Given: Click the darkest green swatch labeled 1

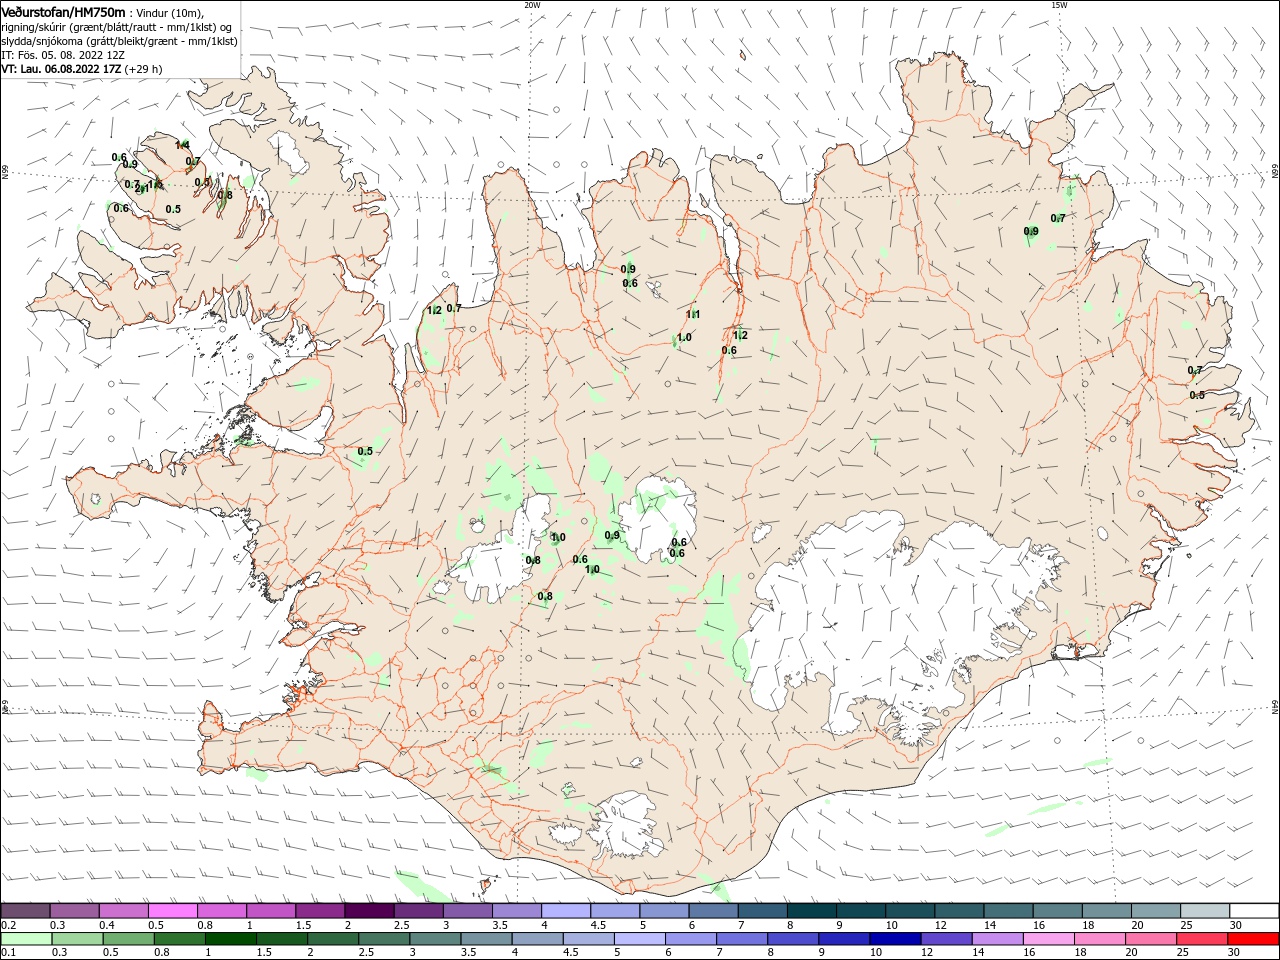Looking at the screenshot, I should [x=230, y=939].
